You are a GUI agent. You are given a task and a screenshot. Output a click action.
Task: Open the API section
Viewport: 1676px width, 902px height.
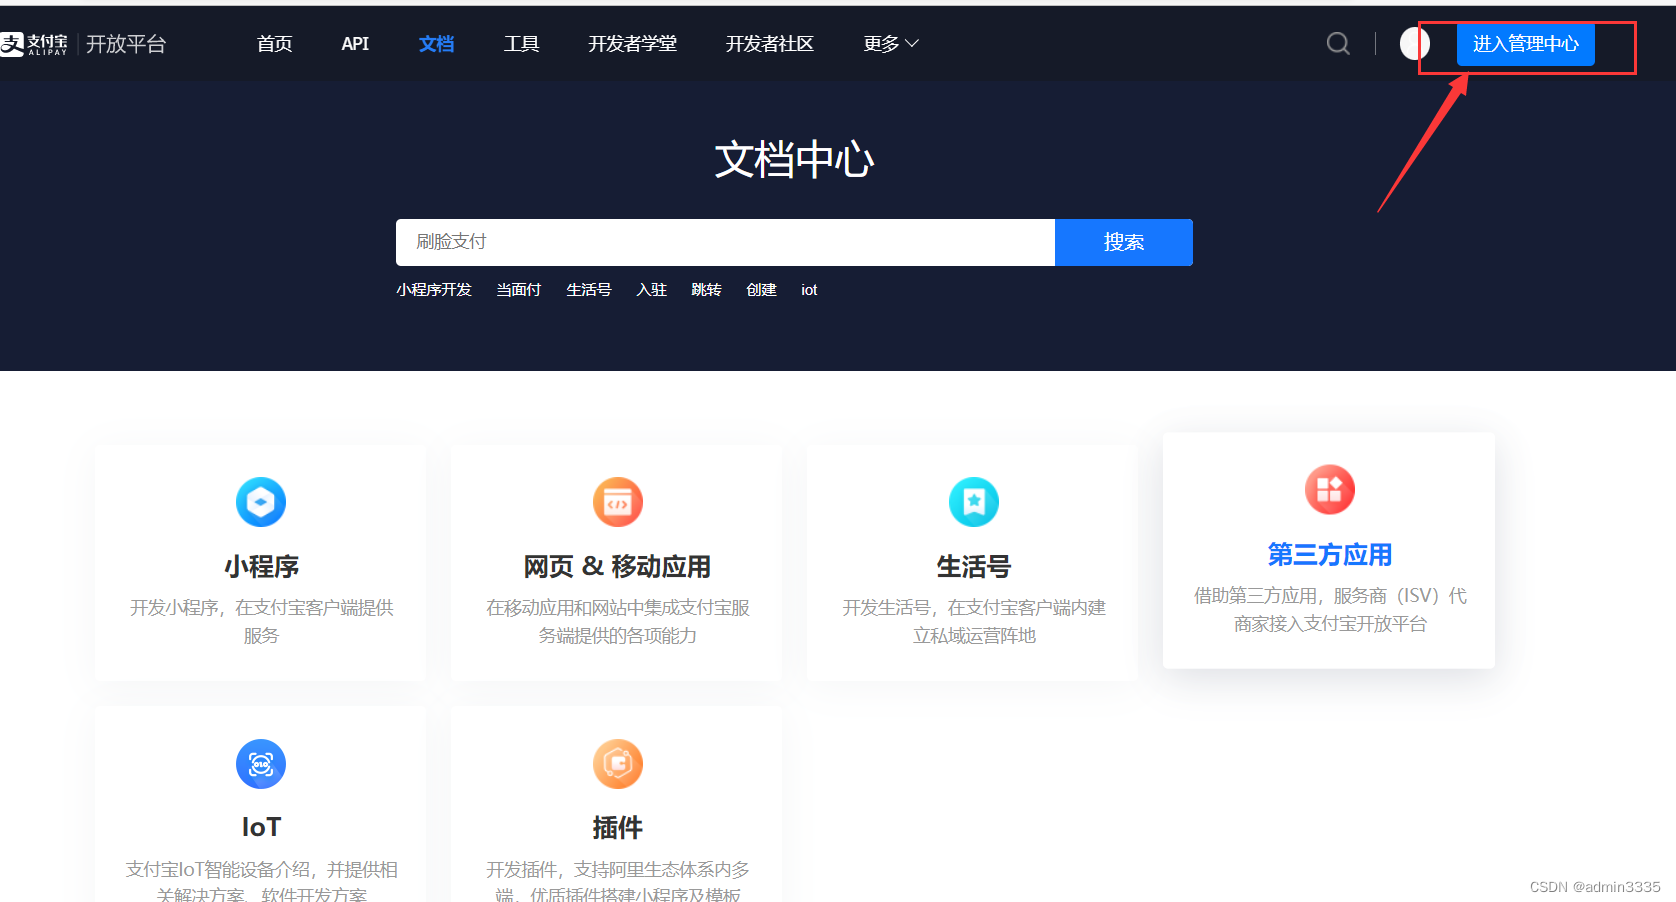(355, 43)
